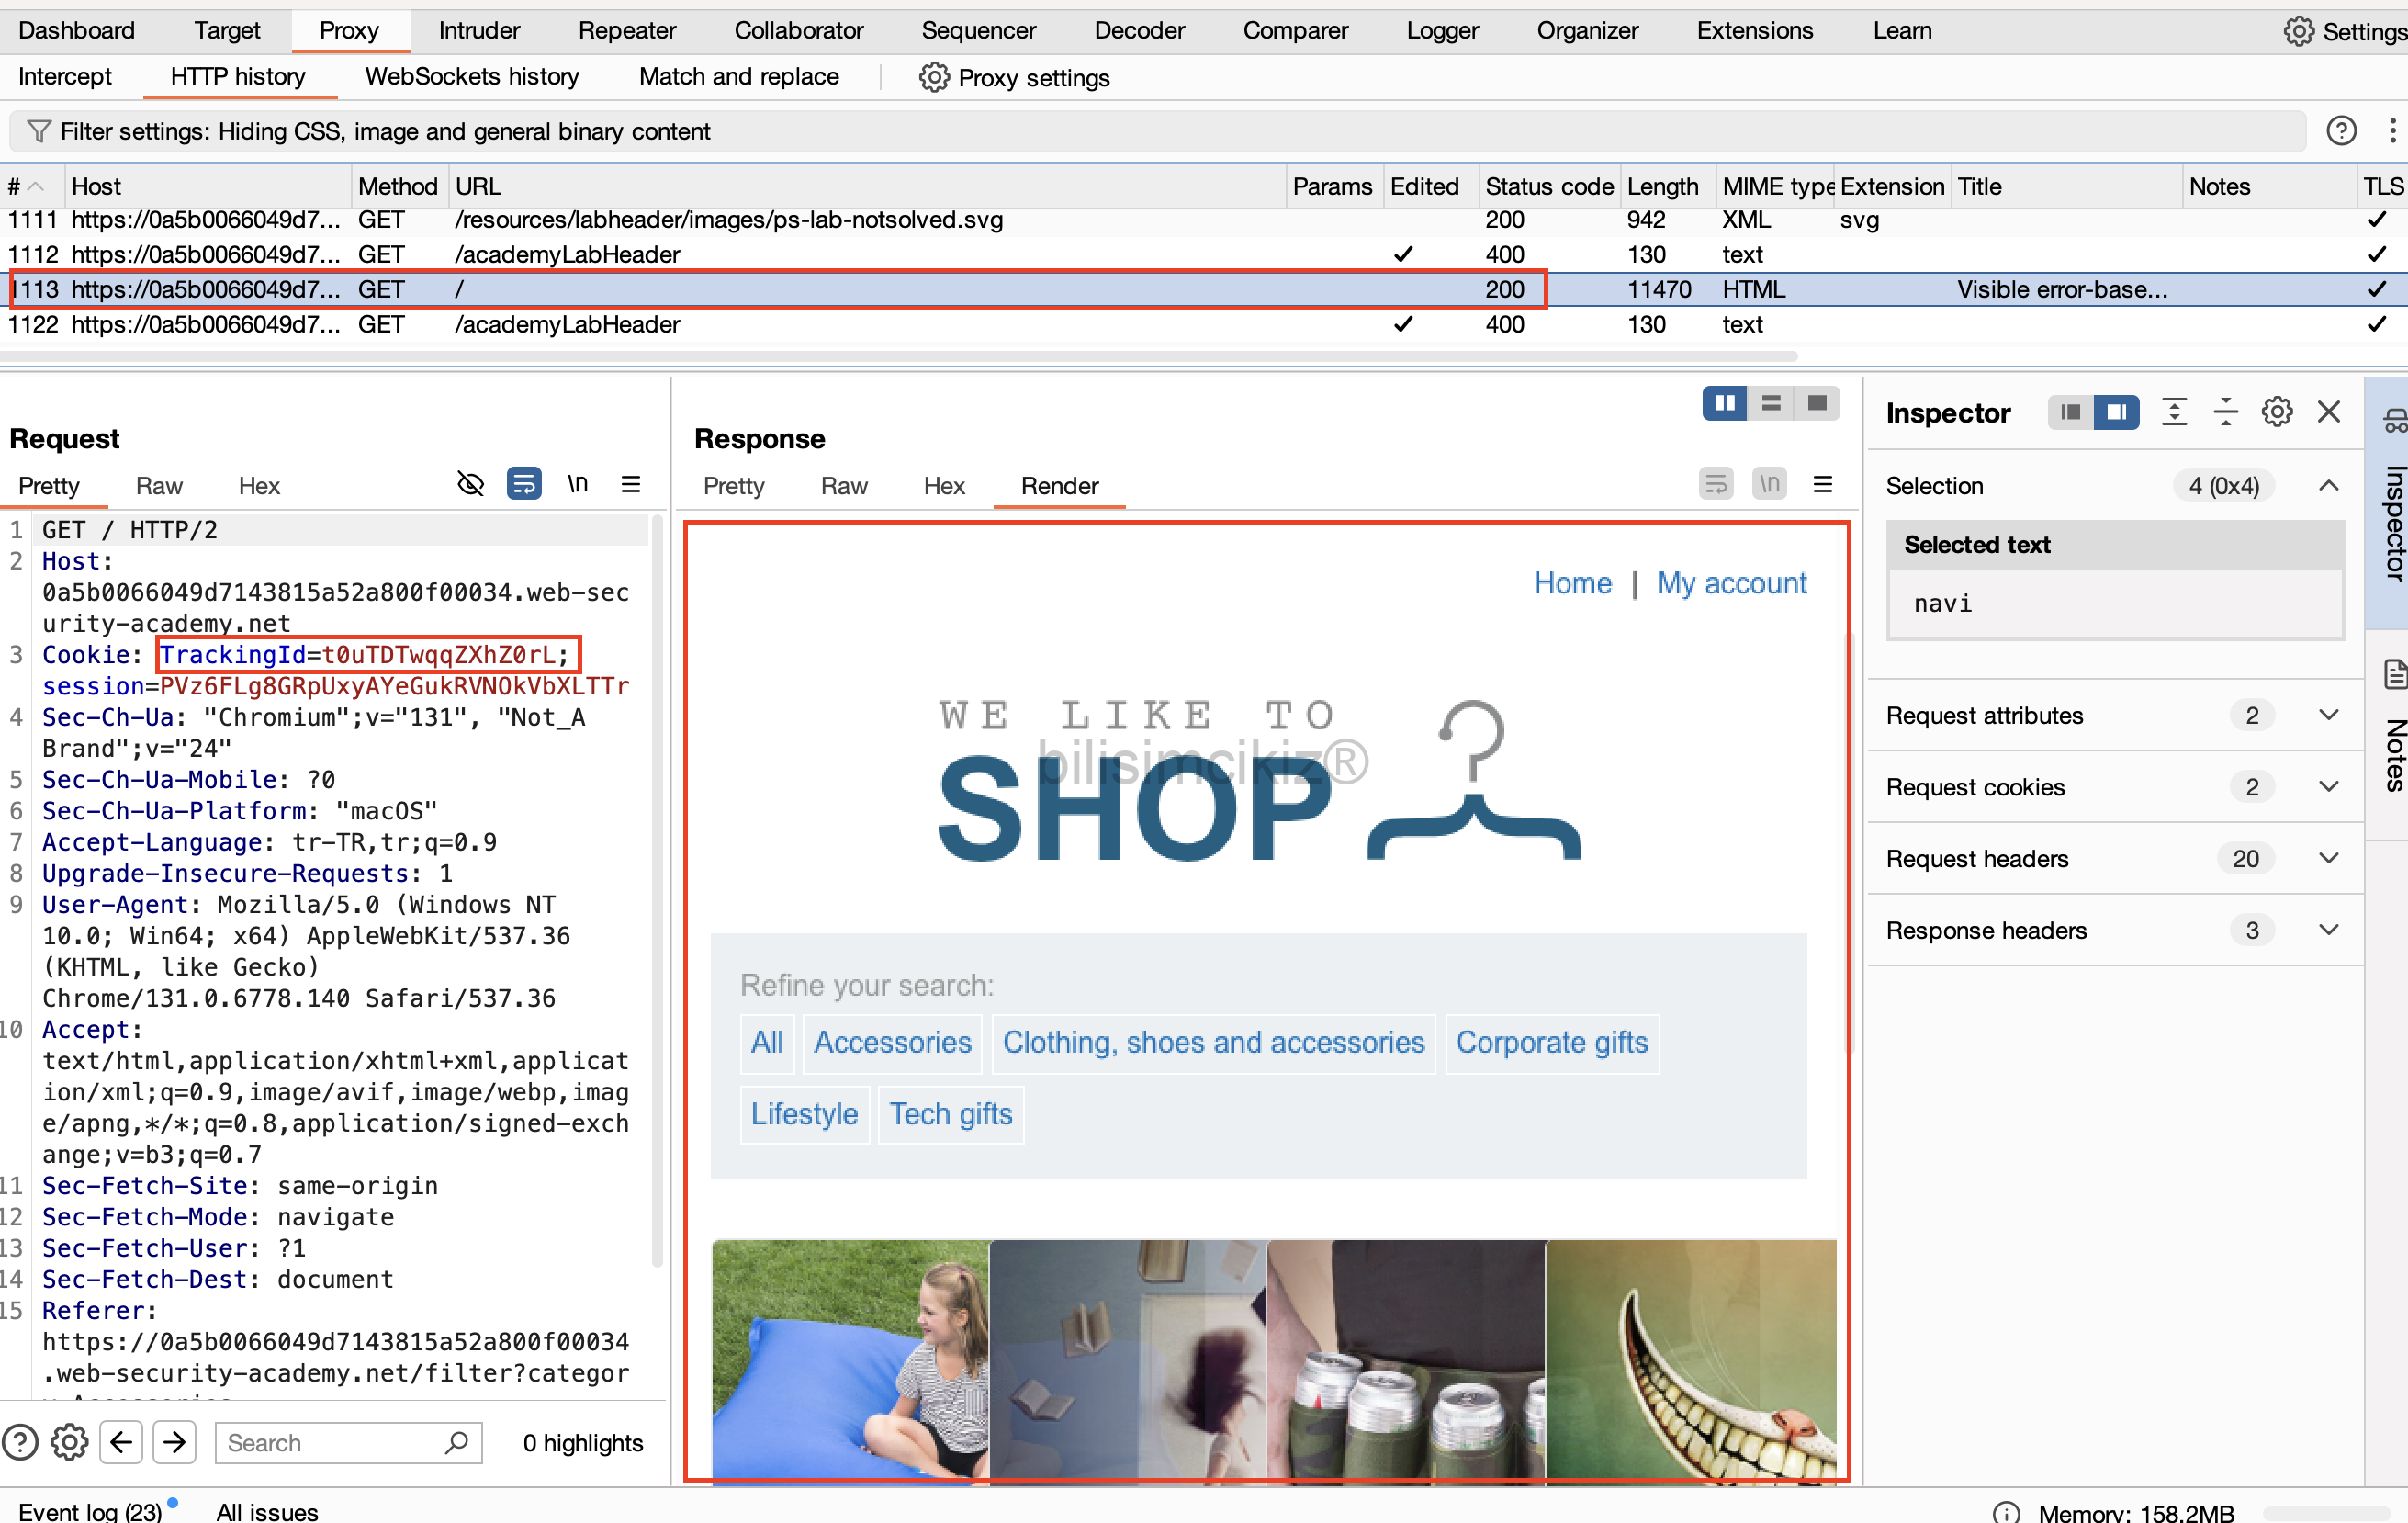This screenshot has width=2408, height=1523.
Task: Collapse the Selection section chevron
Action: click(2328, 486)
